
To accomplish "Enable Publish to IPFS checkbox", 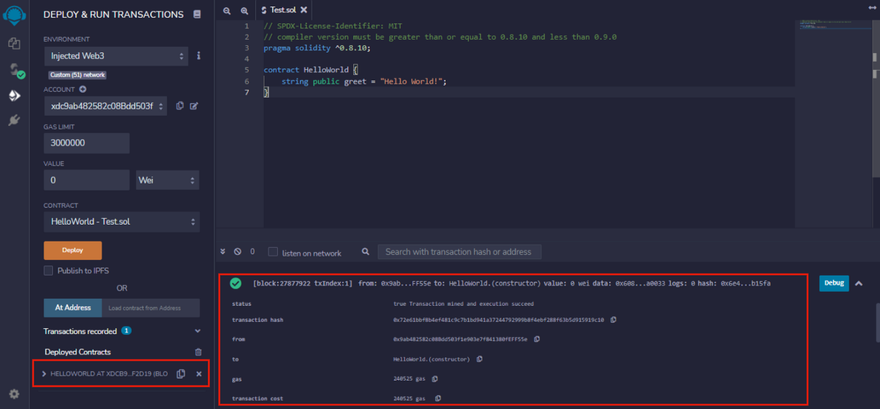I will click(48, 271).
